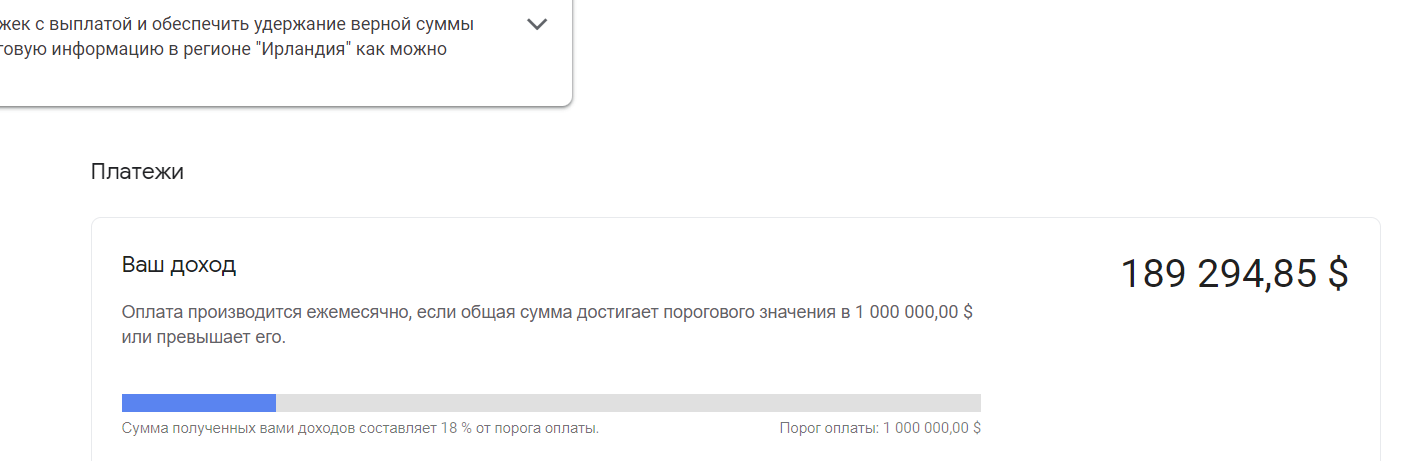Click the "или превышает его." text line

click(x=204, y=338)
